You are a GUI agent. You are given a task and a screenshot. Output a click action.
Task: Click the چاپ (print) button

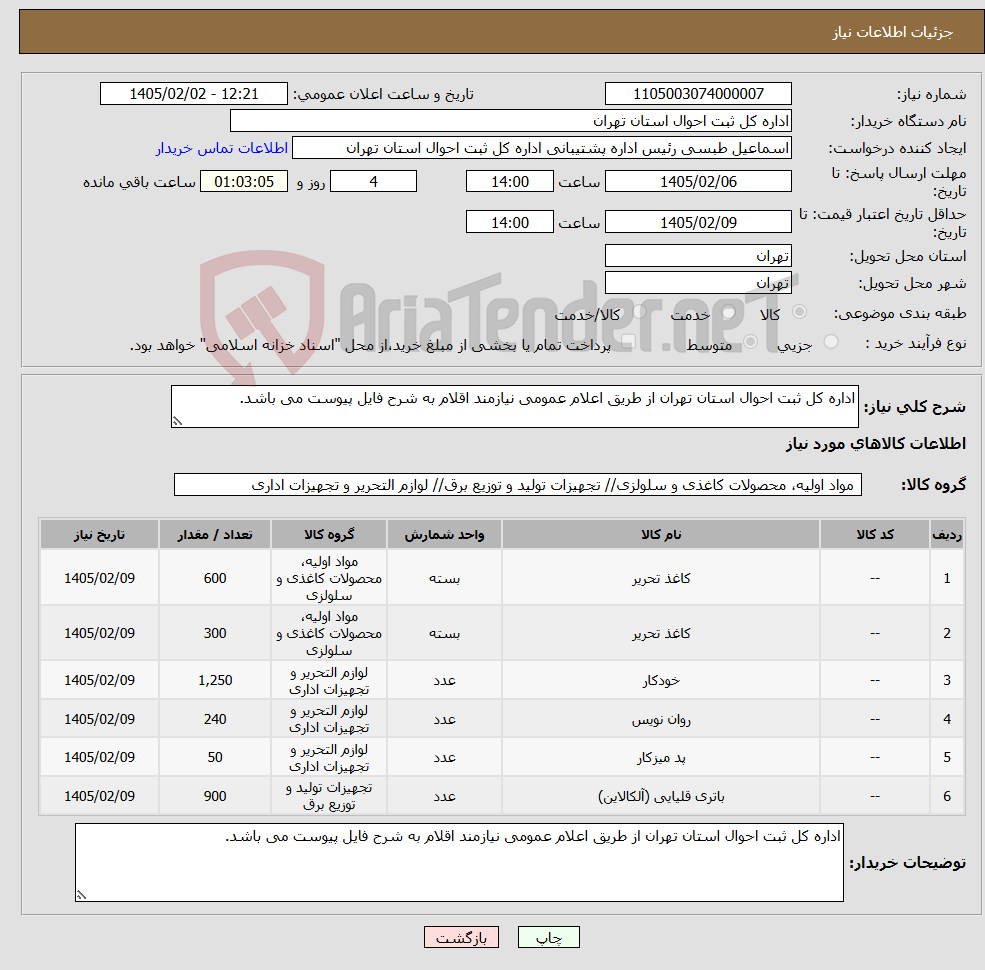pos(548,937)
